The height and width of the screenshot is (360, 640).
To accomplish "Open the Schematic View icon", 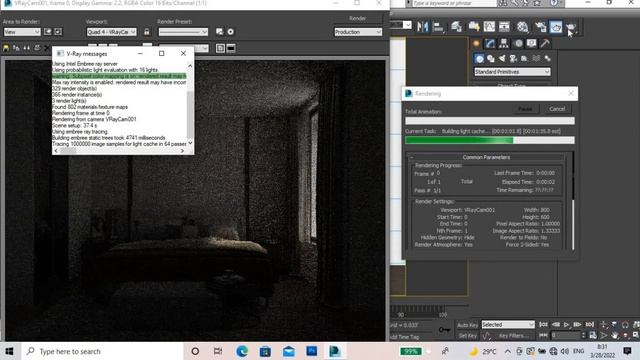I will (x=504, y=27).
